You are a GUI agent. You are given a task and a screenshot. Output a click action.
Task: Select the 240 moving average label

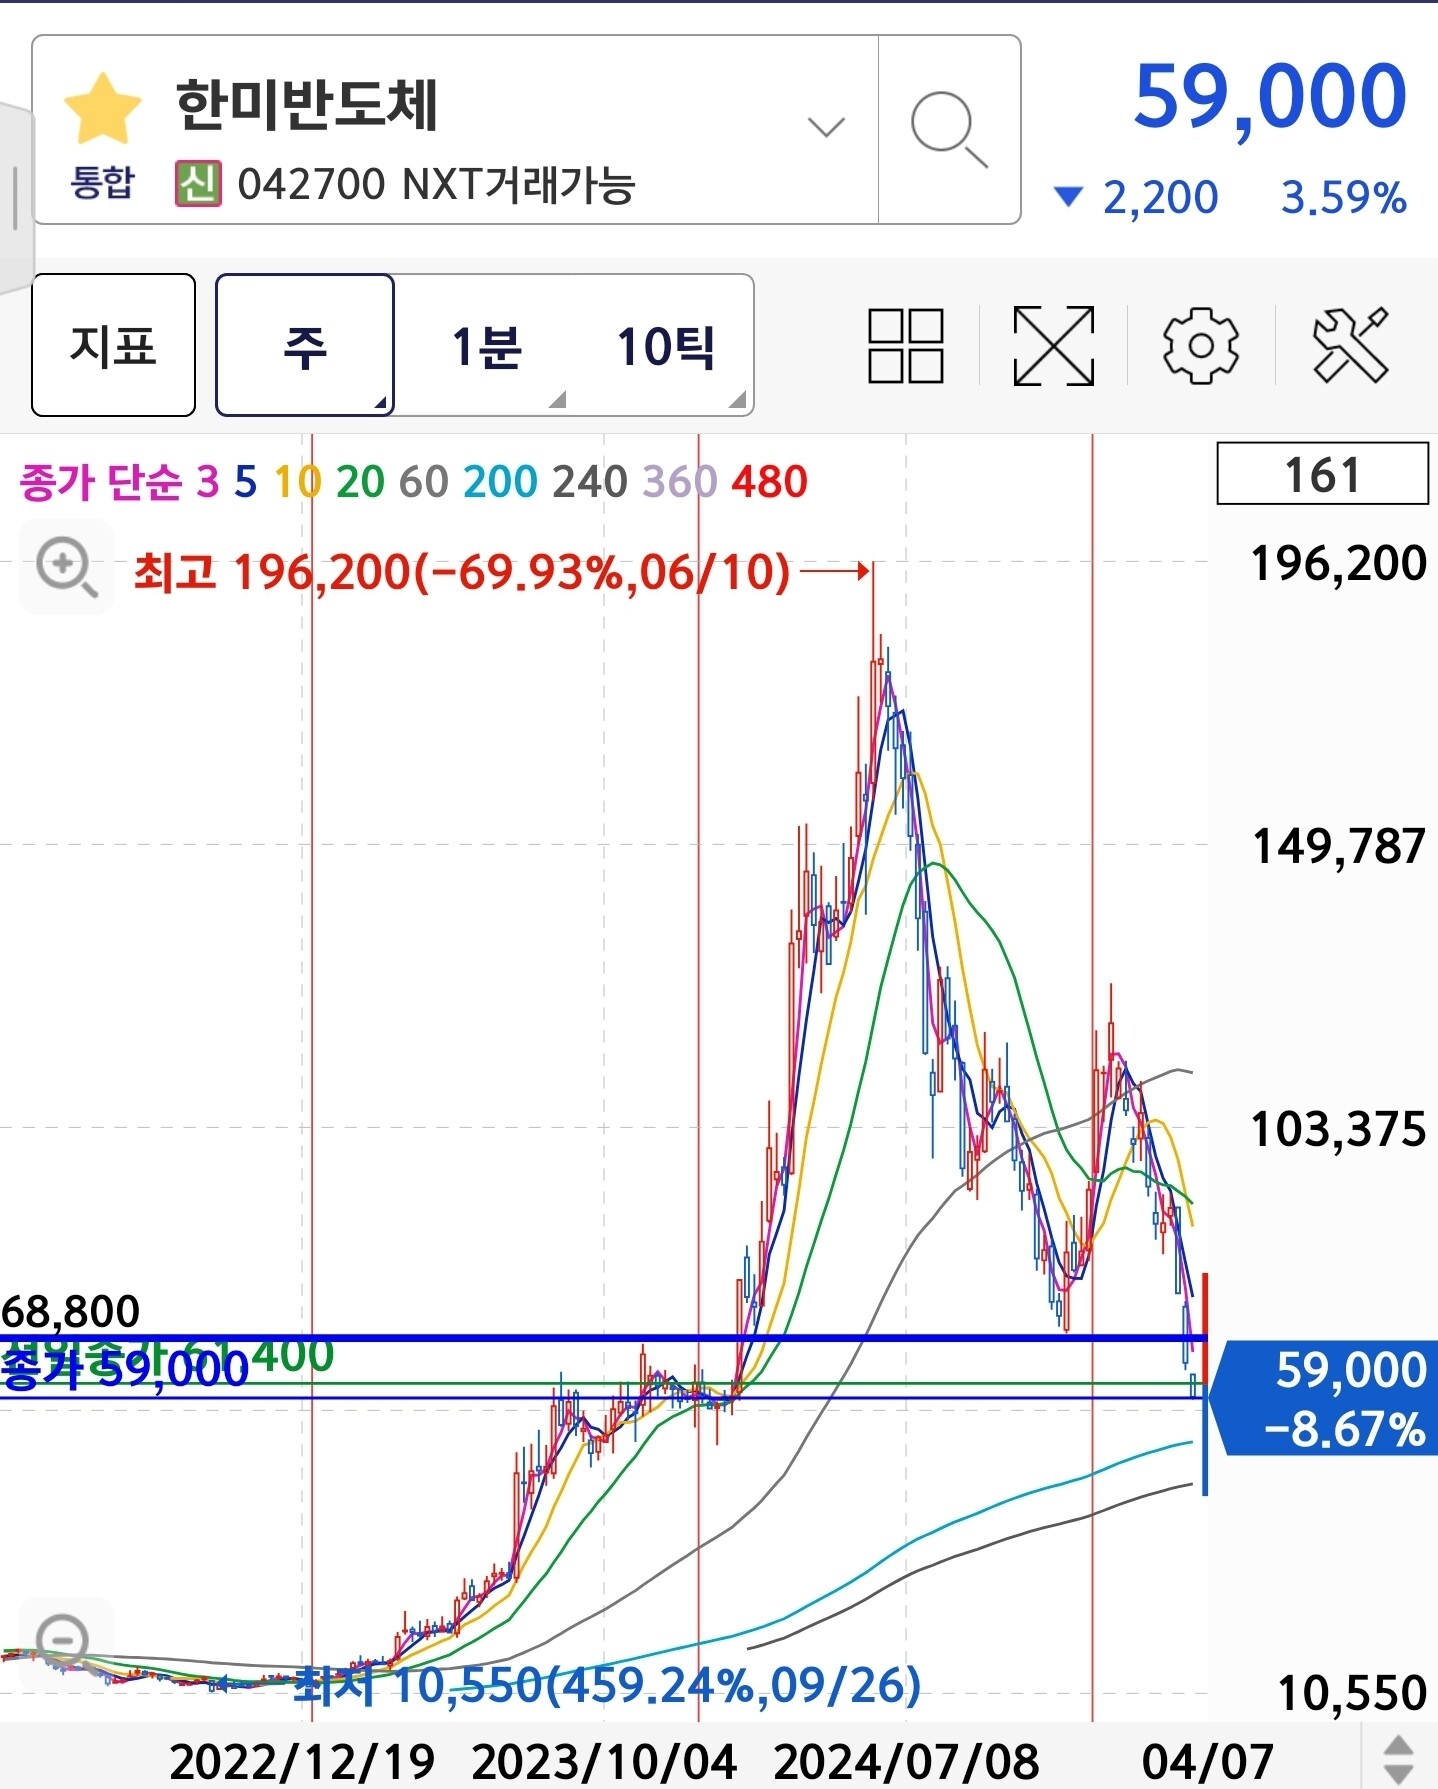click(x=590, y=482)
